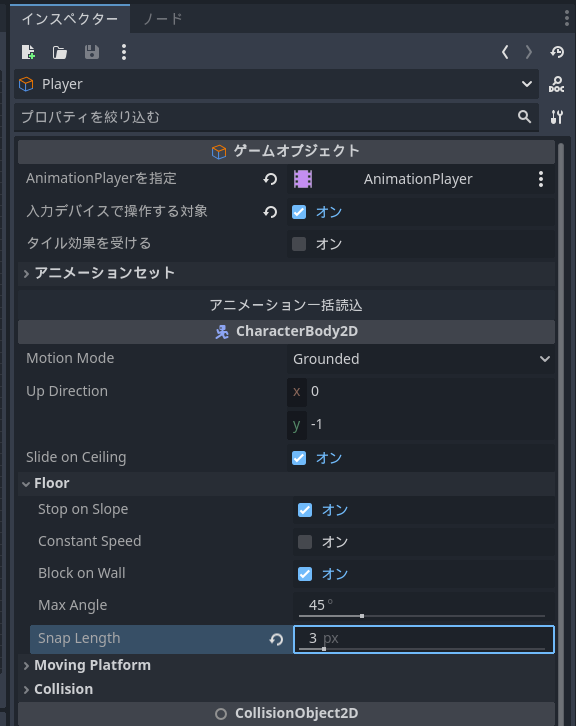Screen dimensions: 576x726
Task: Switch to the ノード tab
Action: tap(162, 19)
